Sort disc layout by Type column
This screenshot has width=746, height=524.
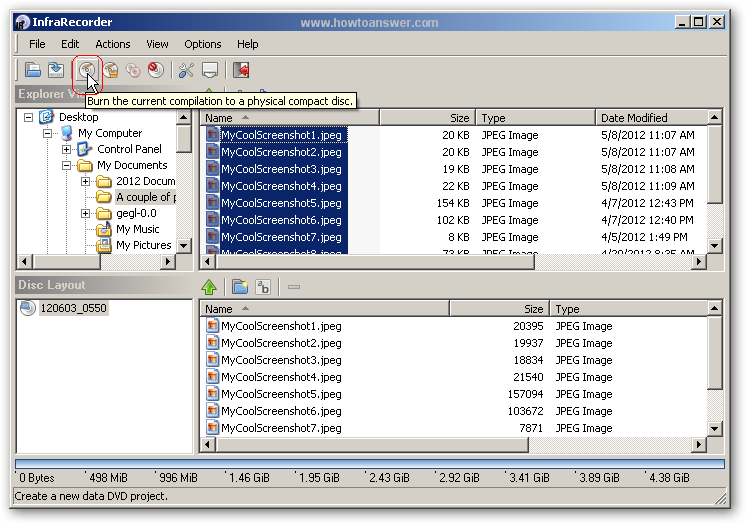coord(628,309)
